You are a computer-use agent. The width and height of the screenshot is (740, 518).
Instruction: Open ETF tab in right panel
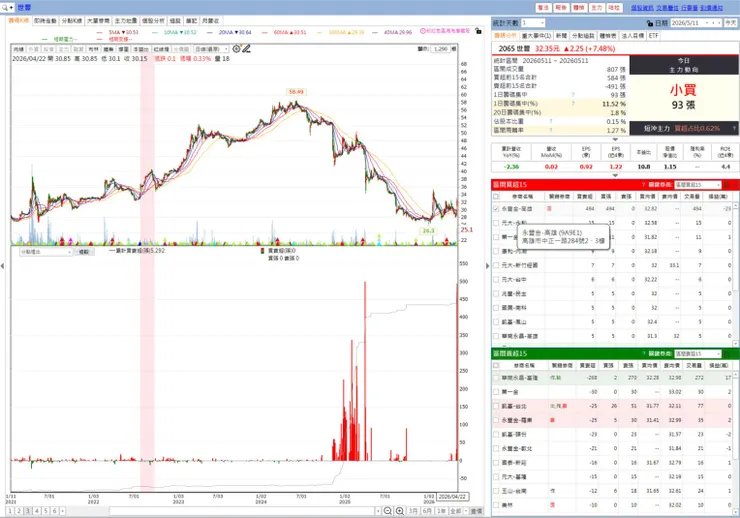[x=653, y=36]
